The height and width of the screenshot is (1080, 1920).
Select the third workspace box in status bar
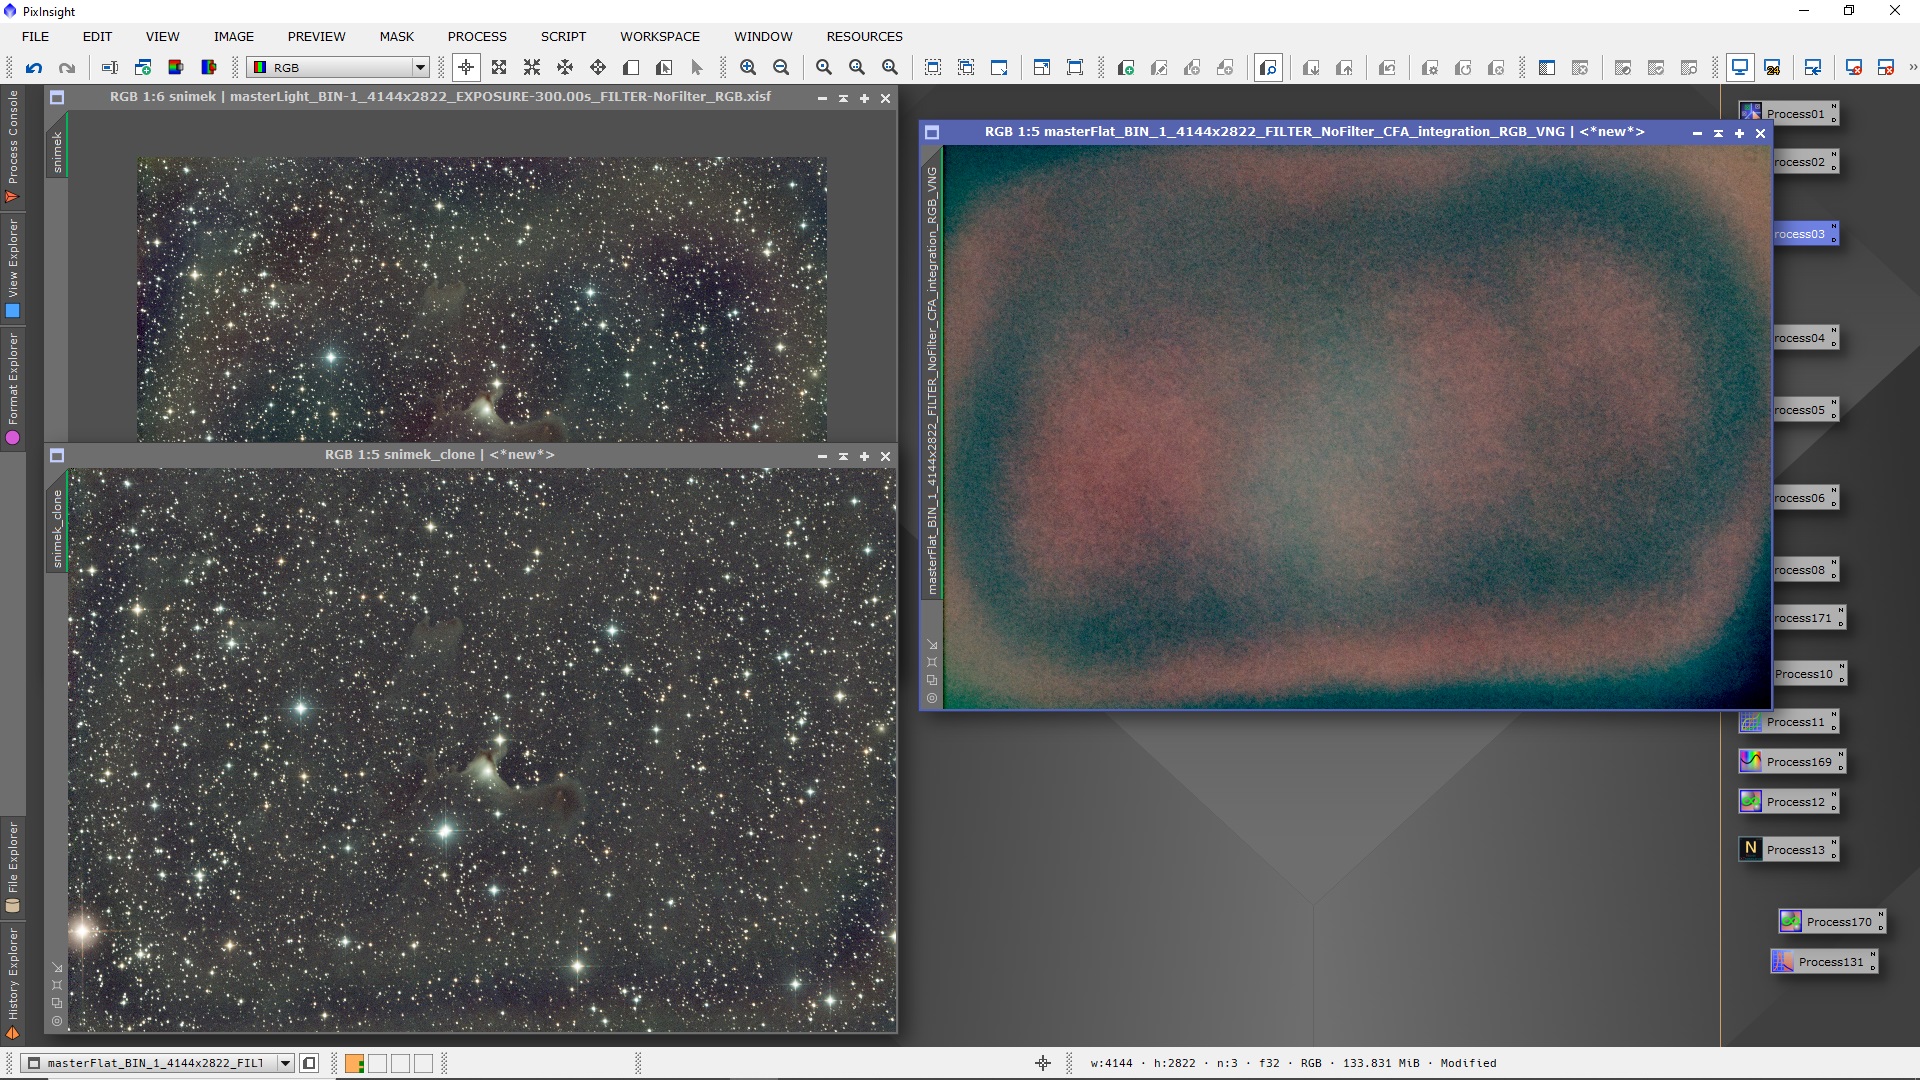click(x=401, y=1063)
